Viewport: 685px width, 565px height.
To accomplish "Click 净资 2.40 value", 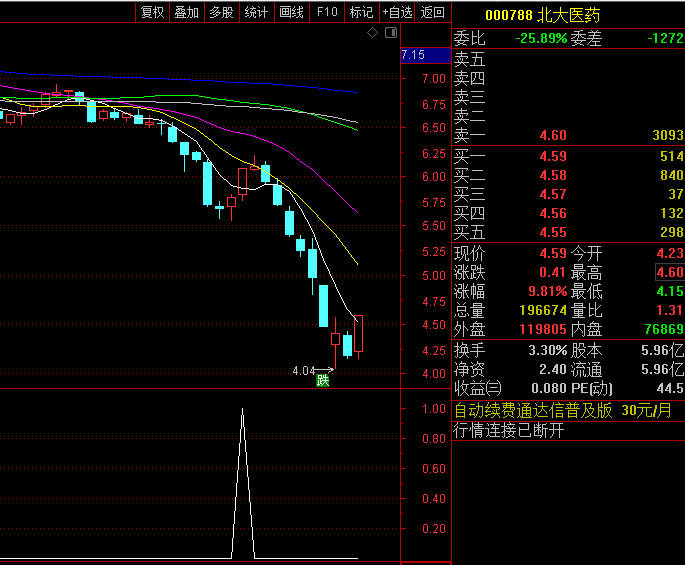I will pyautogui.click(x=553, y=370).
